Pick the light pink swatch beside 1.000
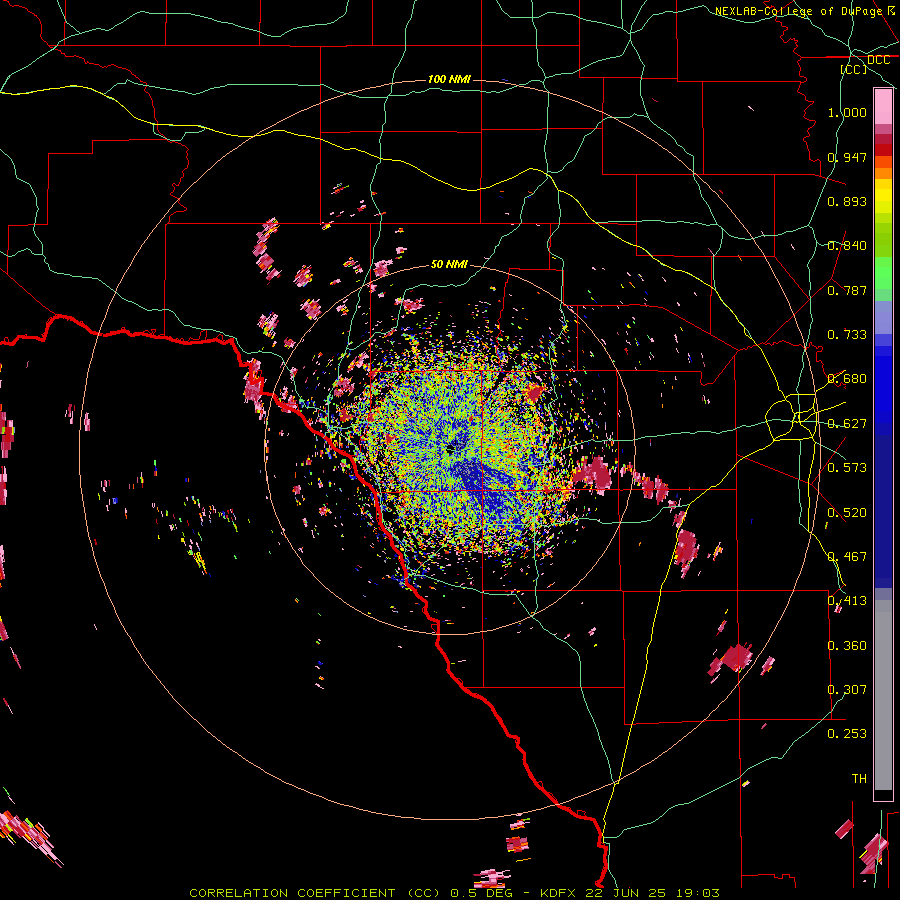This screenshot has height=900, width=900. click(x=883, y=107)
